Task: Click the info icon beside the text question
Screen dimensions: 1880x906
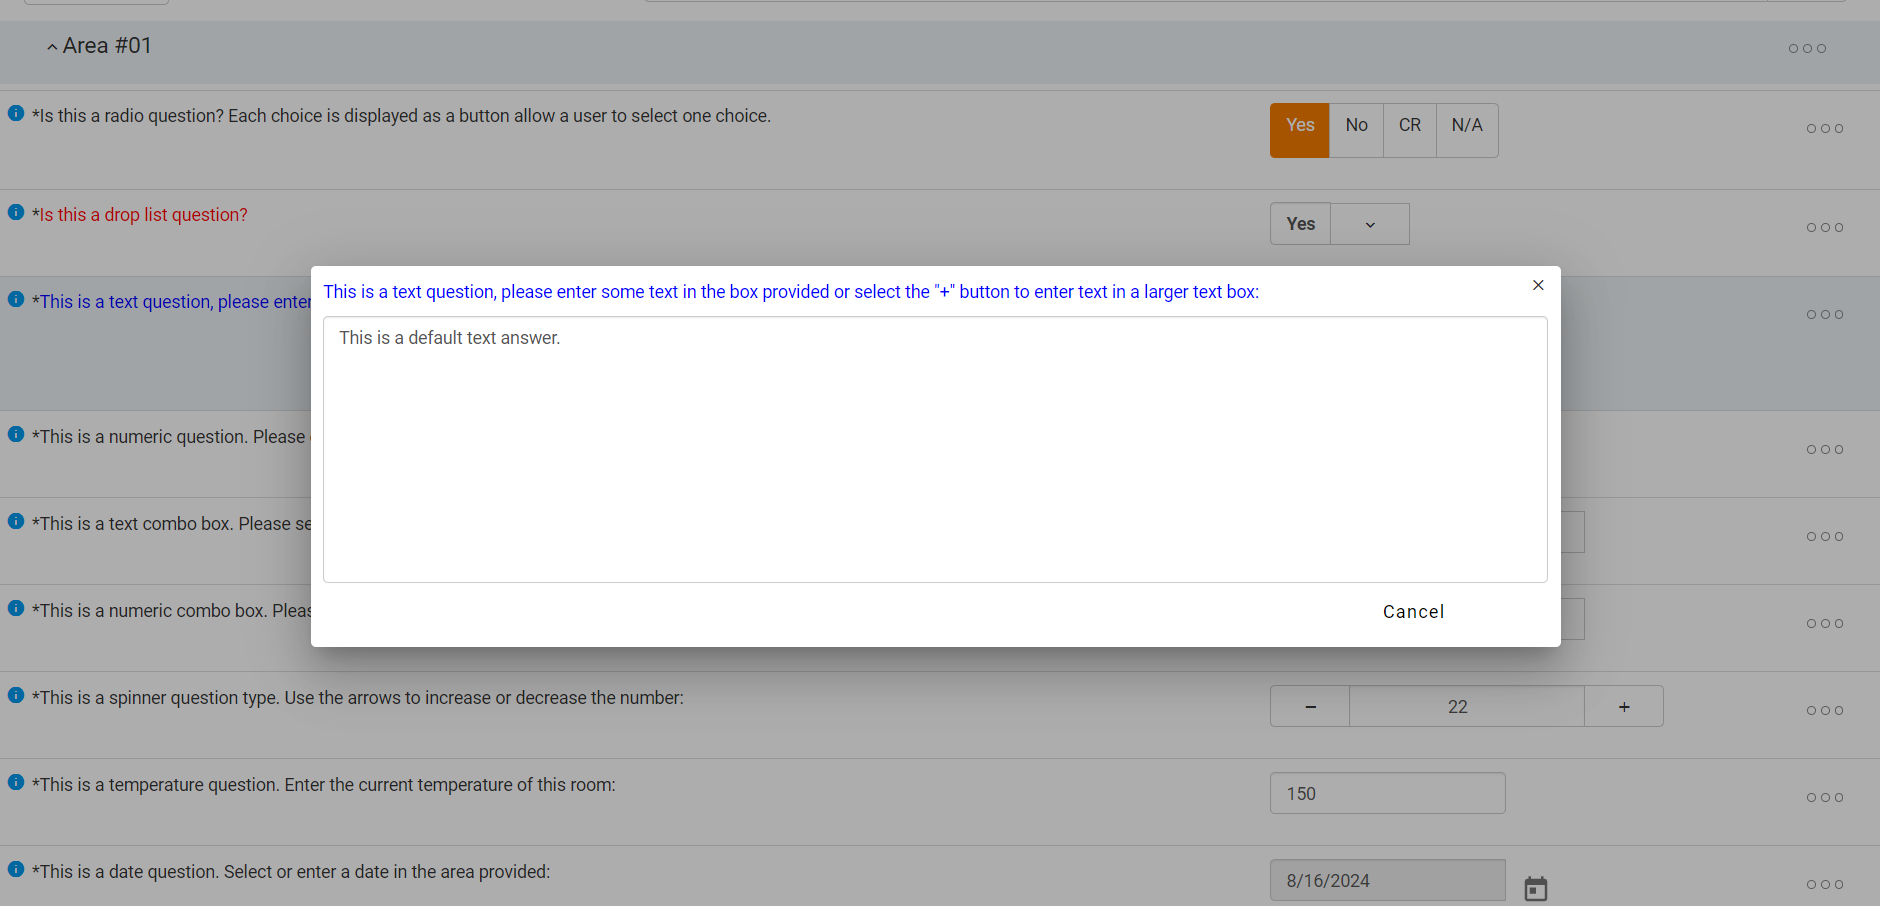Action: (16, 299)
